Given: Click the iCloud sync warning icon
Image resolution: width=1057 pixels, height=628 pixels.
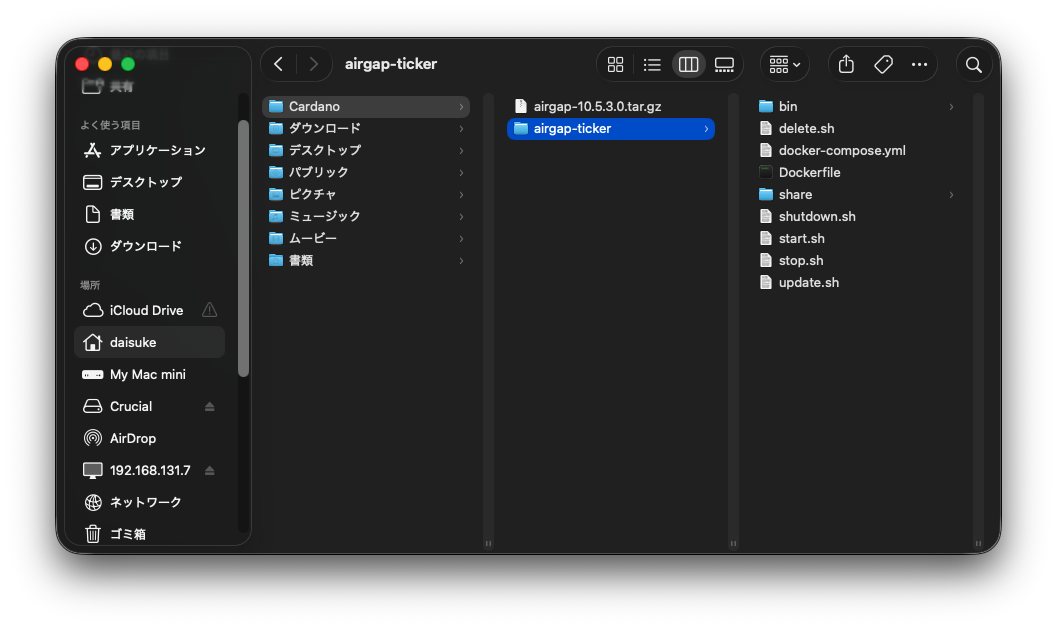Looking at the screenshot, I should click(209, 310).
